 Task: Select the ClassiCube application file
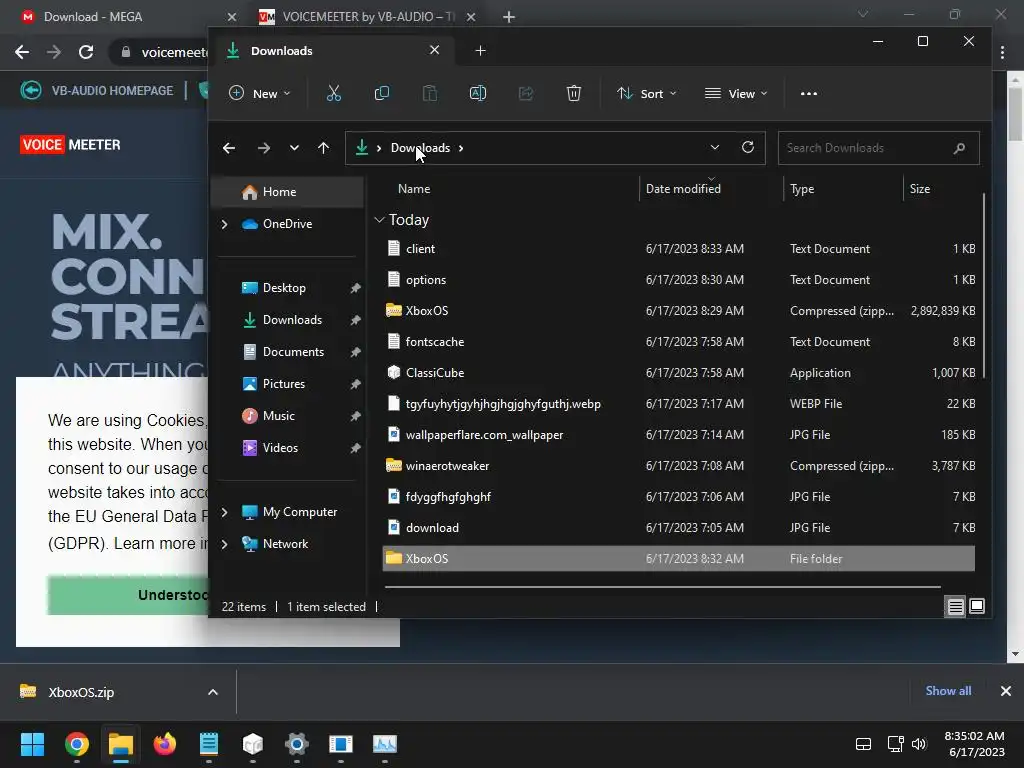click(679, 373)
